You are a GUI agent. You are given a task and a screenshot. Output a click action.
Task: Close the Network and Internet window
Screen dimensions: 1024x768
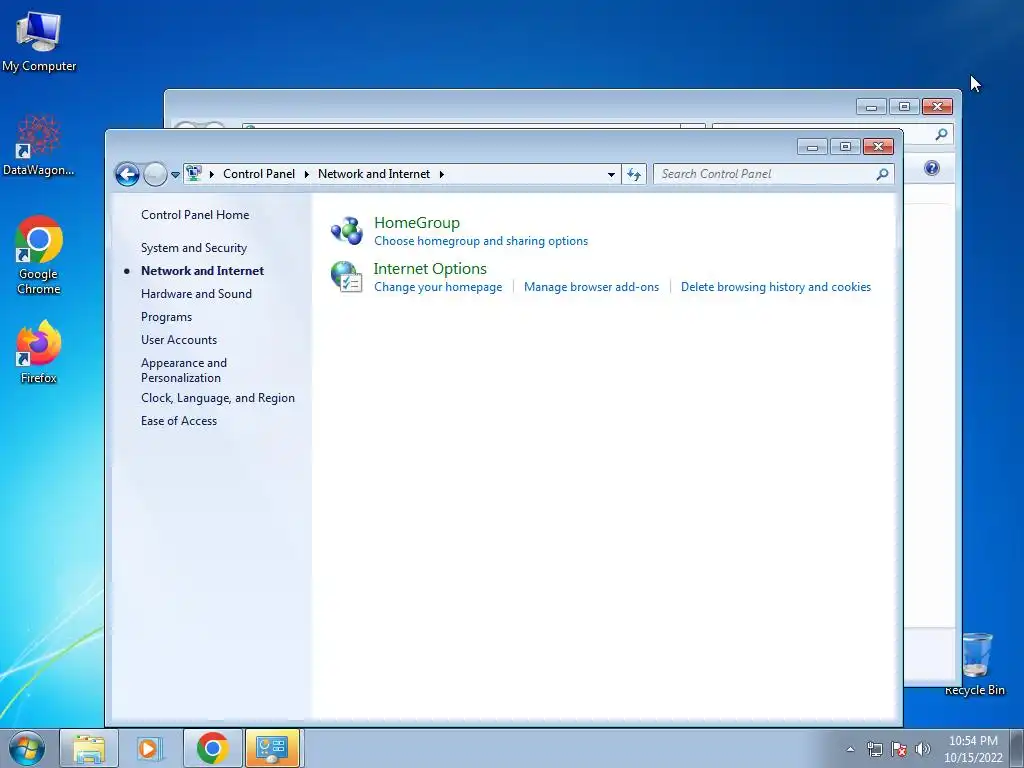878,147
